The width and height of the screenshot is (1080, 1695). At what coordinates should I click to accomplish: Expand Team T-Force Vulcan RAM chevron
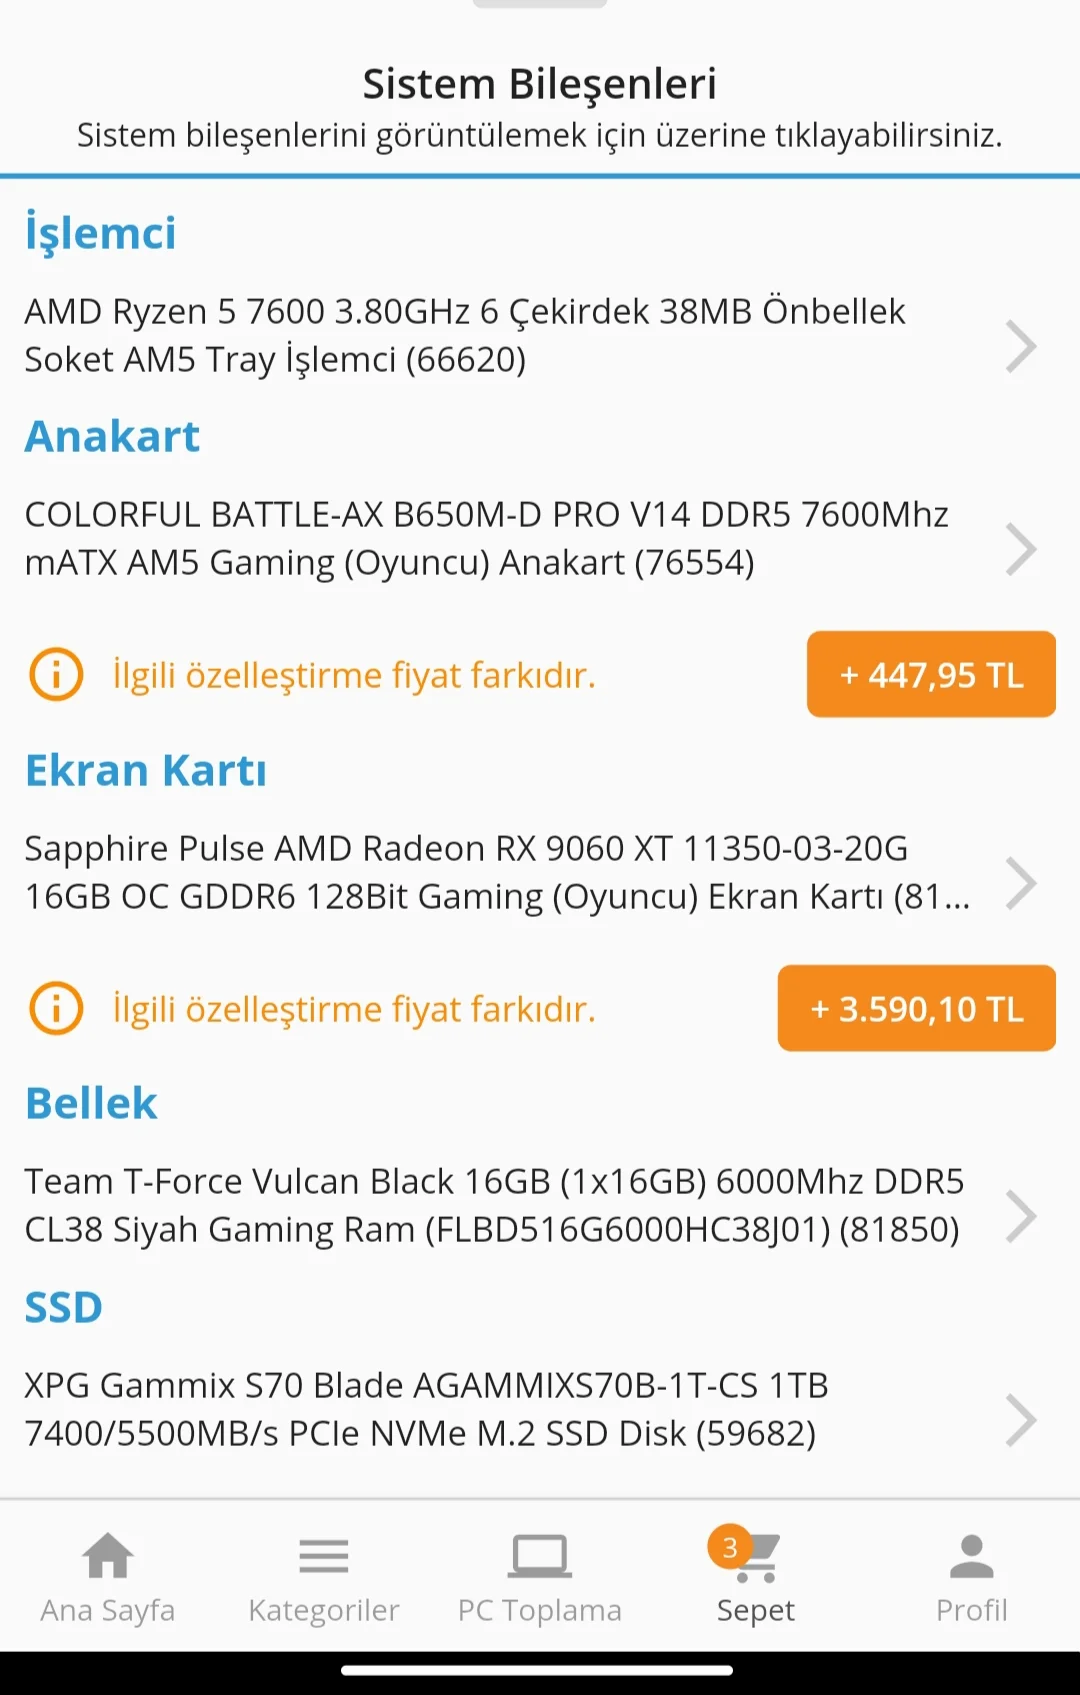(1020, 1216)
